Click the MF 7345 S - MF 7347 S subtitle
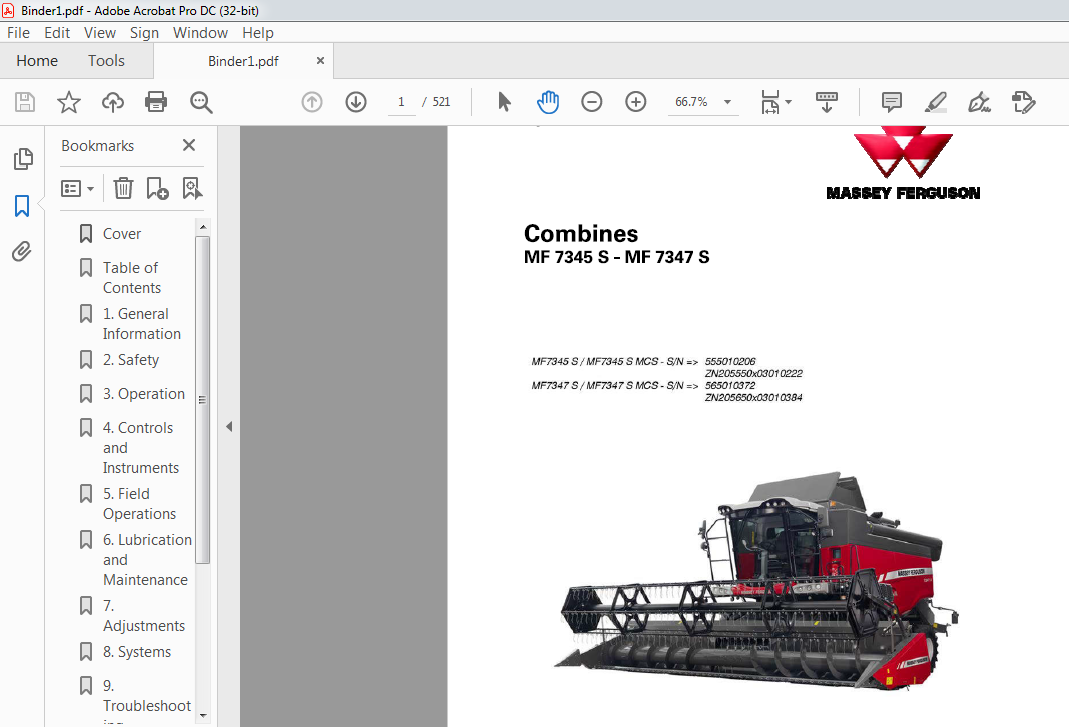The image size is (1069, 727). point(616,257)
